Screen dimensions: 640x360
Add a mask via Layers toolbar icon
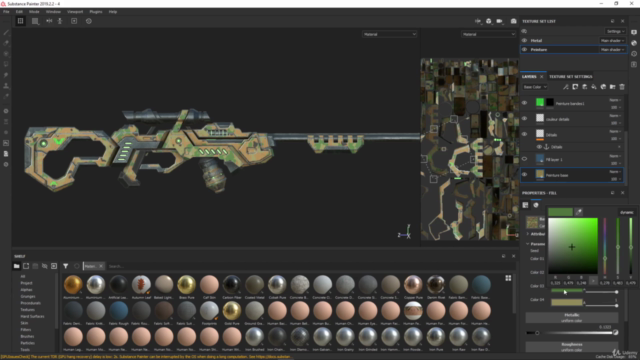point(575,87)
